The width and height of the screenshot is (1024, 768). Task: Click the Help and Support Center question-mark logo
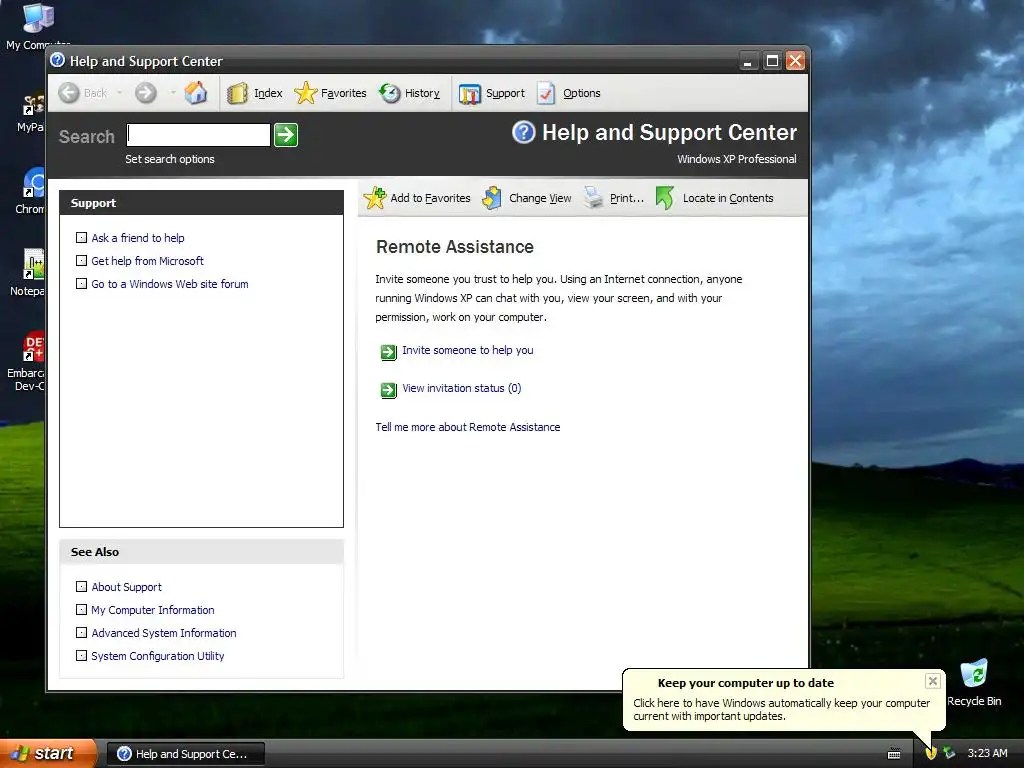click(524, 132)
